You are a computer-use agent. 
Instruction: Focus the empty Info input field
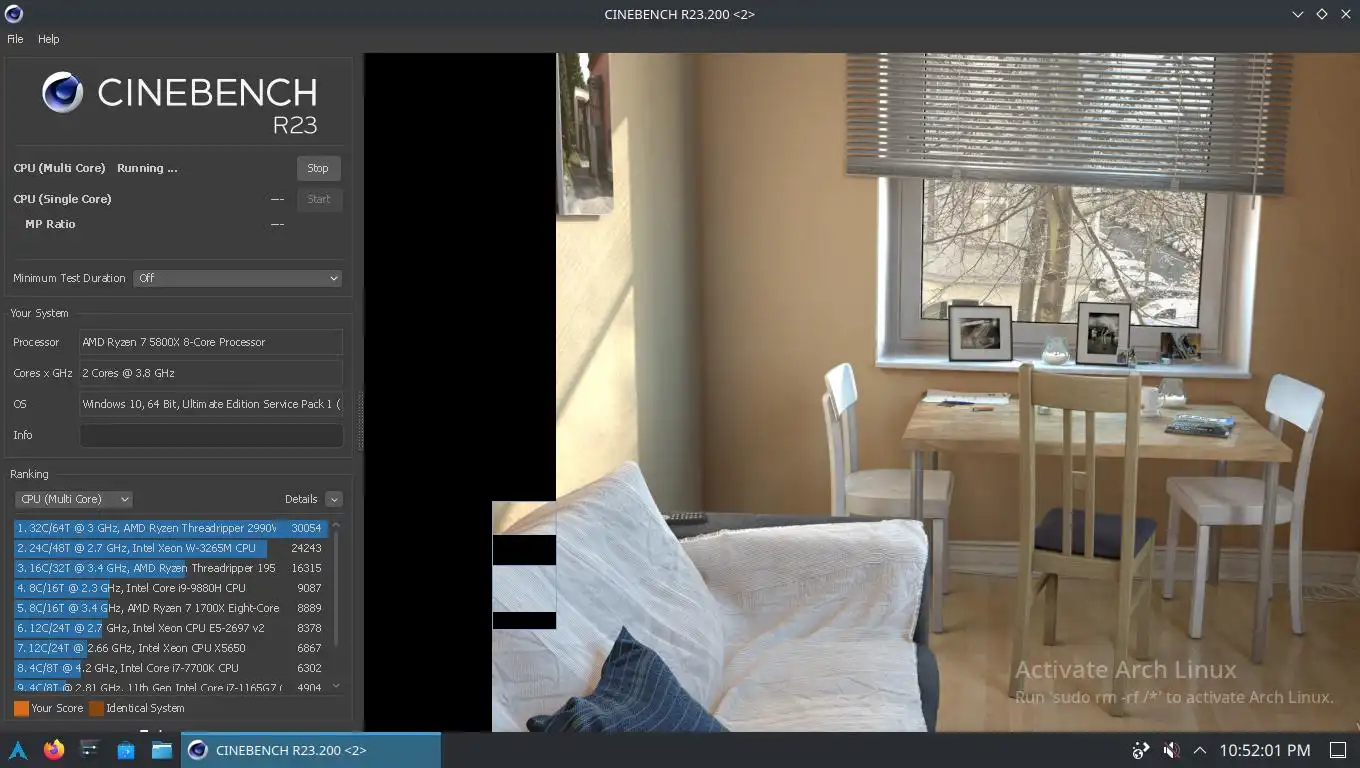211,435
